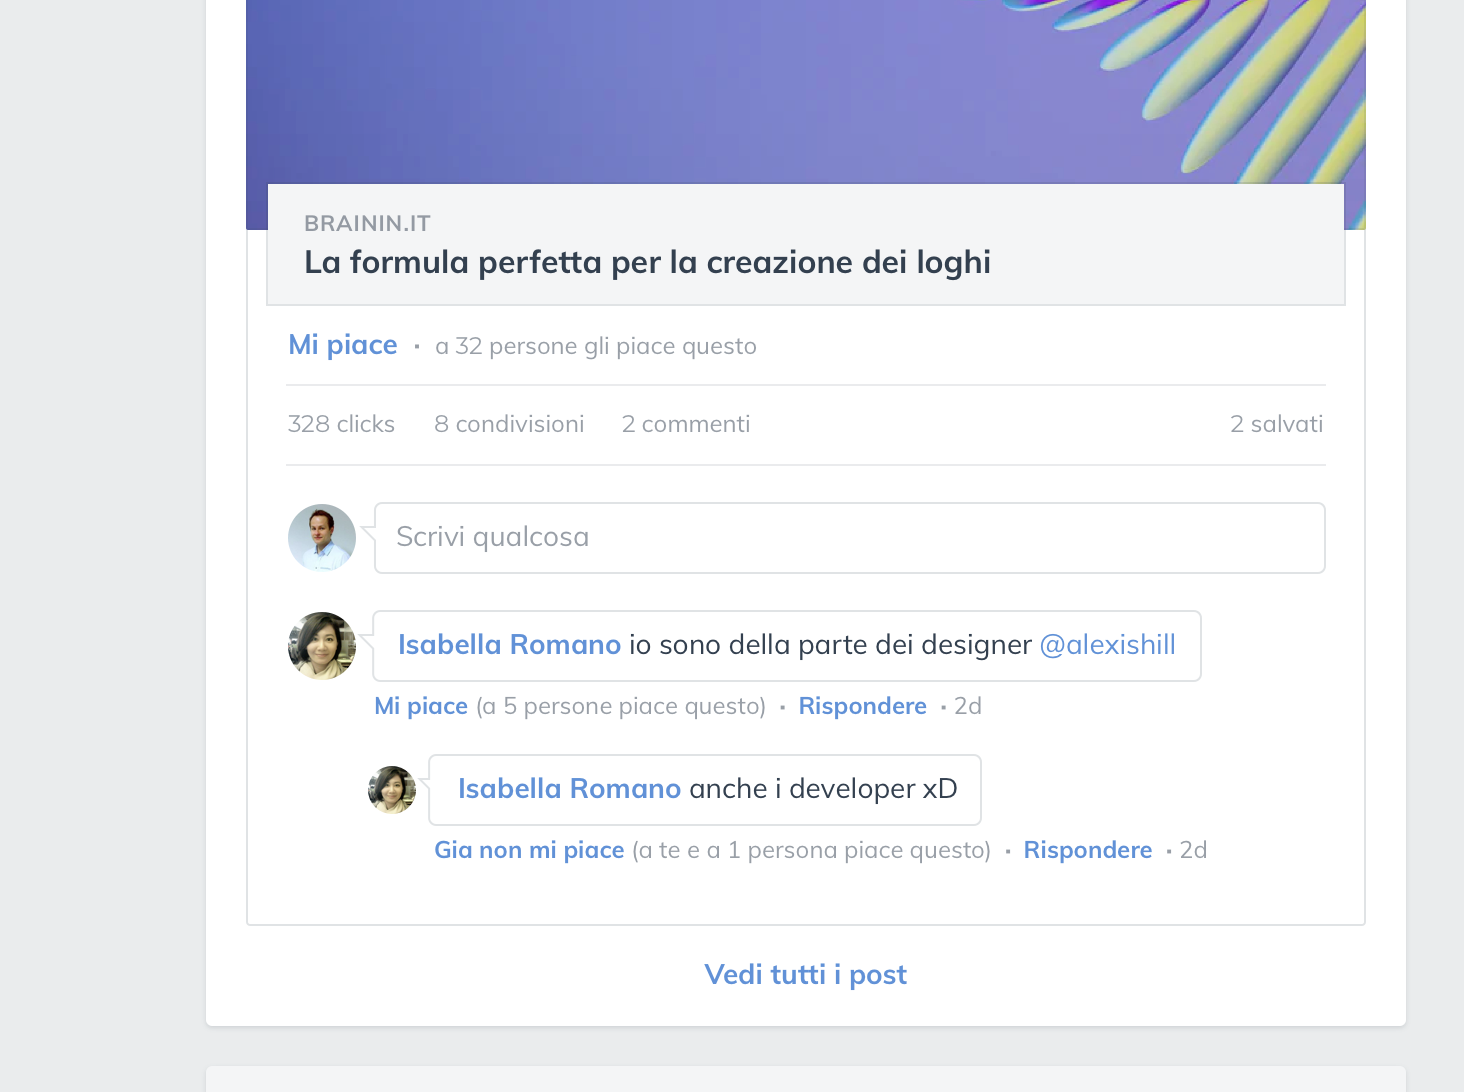Open the 328 clicks statistic
1464x1092 pixels.
pyautogui.click(x=341, y=424)
